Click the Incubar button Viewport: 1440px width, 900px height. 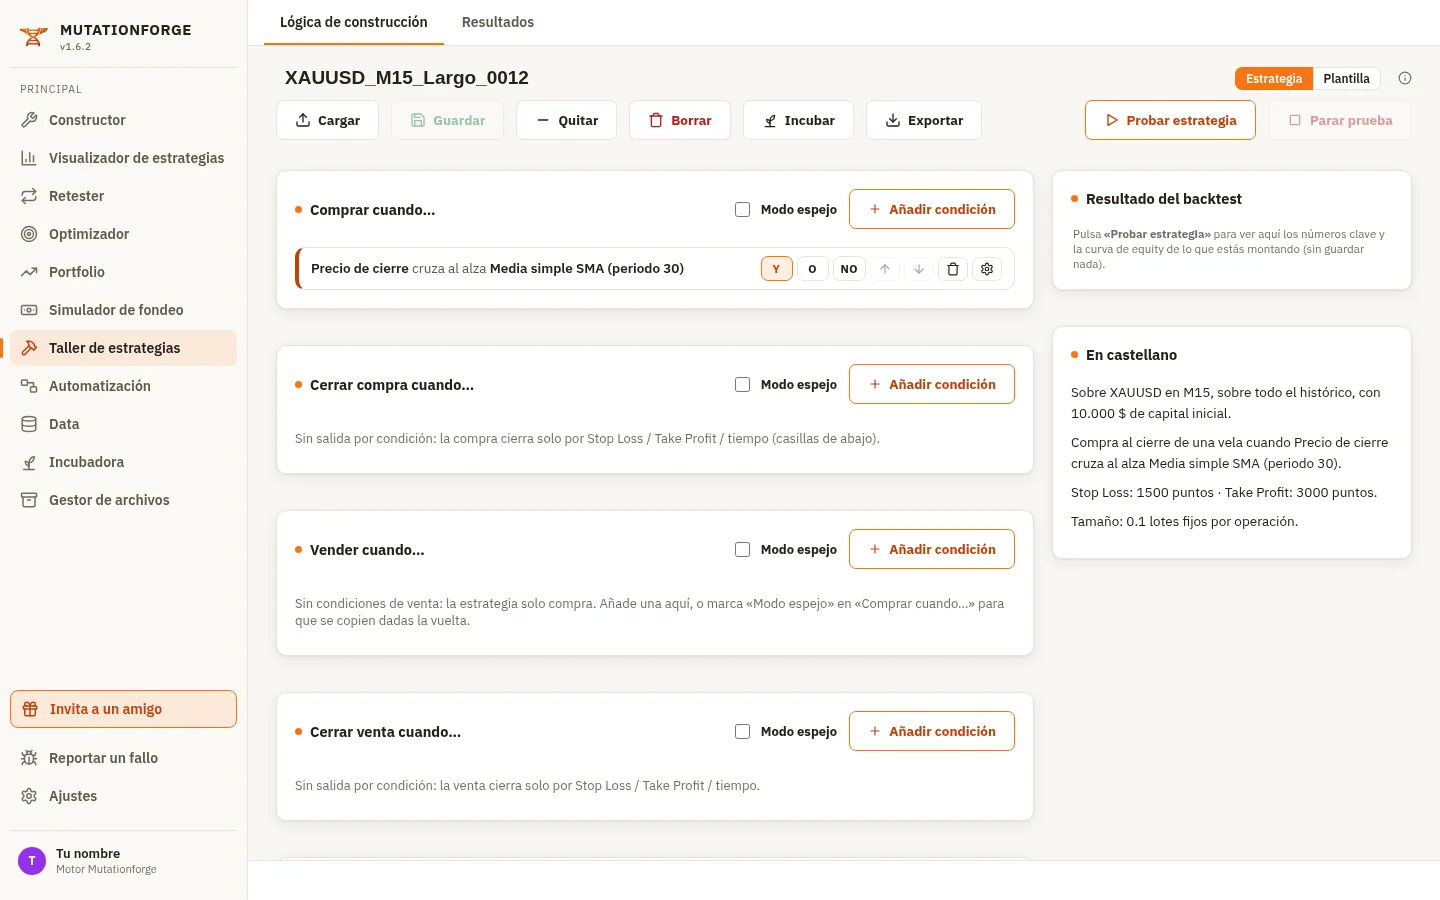(798, 120)
